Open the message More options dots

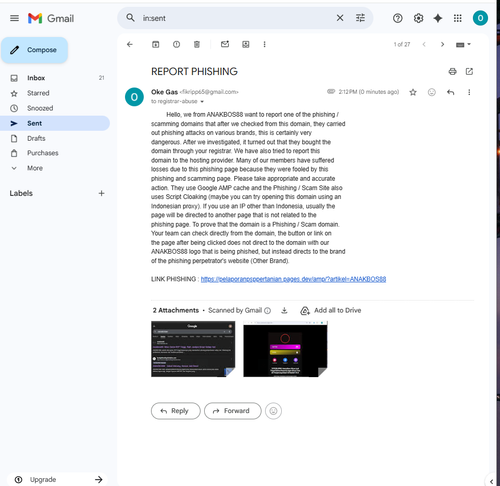click(x=469, y=92)
